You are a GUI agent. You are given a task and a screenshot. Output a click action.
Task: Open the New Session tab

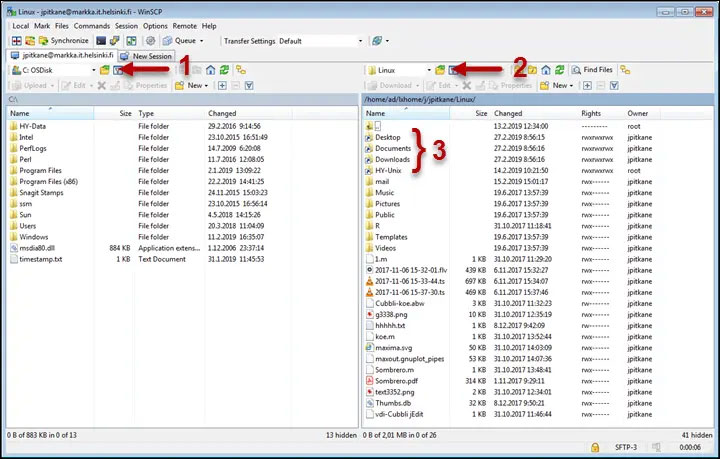(146, 56)
